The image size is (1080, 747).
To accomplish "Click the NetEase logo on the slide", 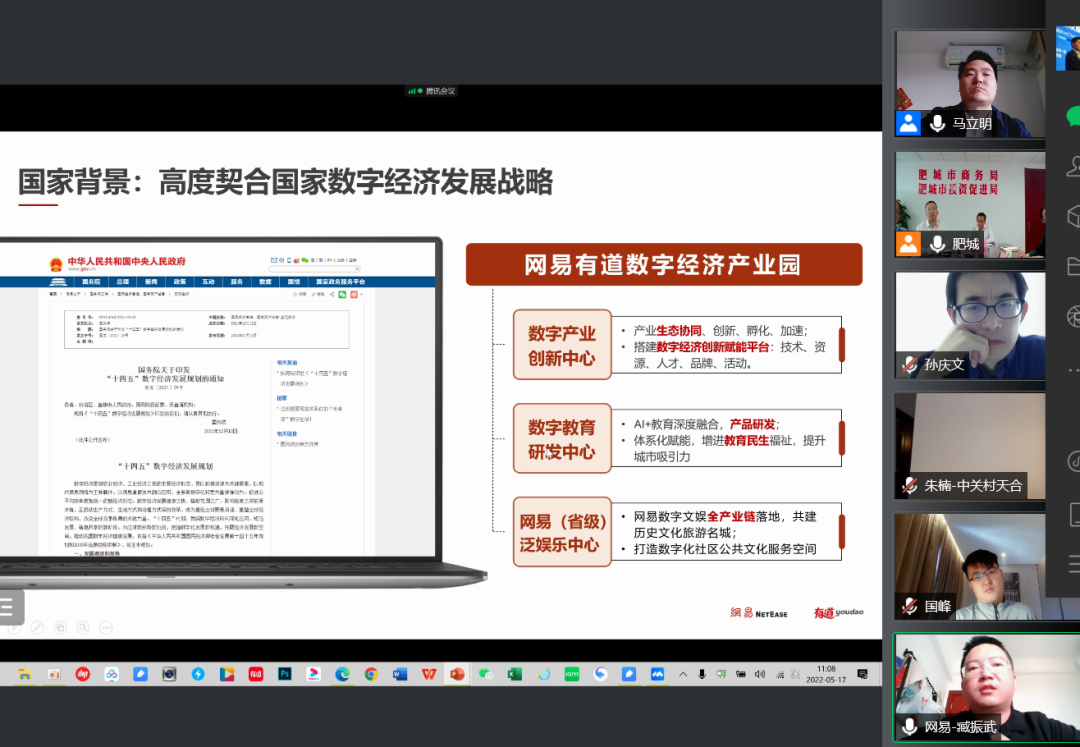I will pos(759,613).
